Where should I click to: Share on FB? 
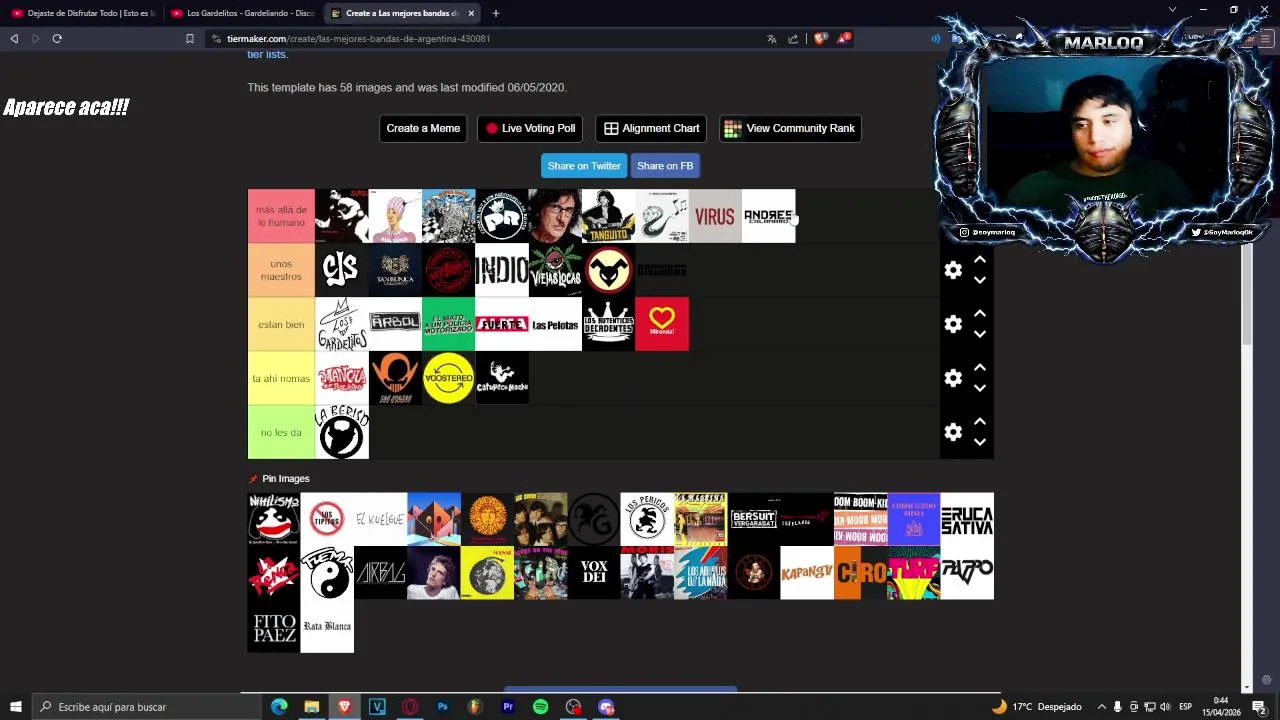click(x=665, y=166)
